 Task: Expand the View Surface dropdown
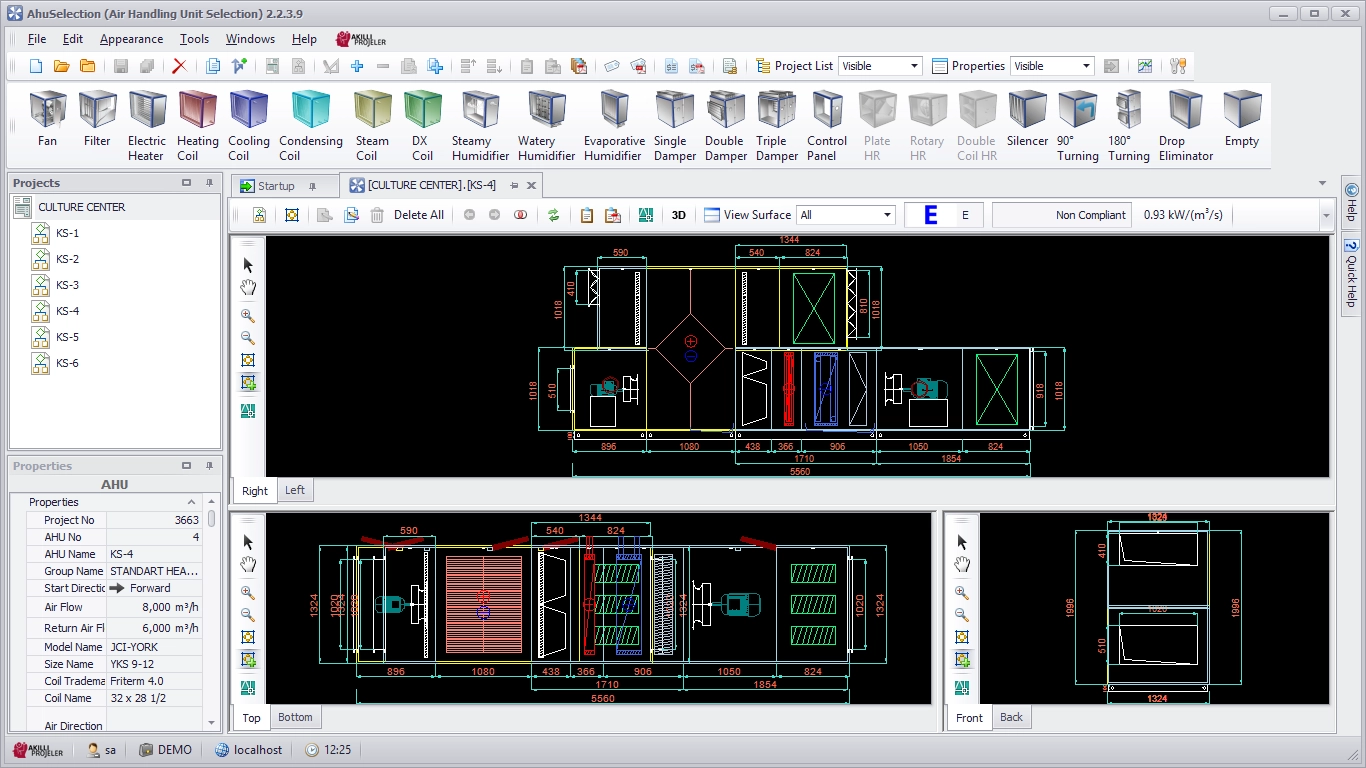(845, 215)
